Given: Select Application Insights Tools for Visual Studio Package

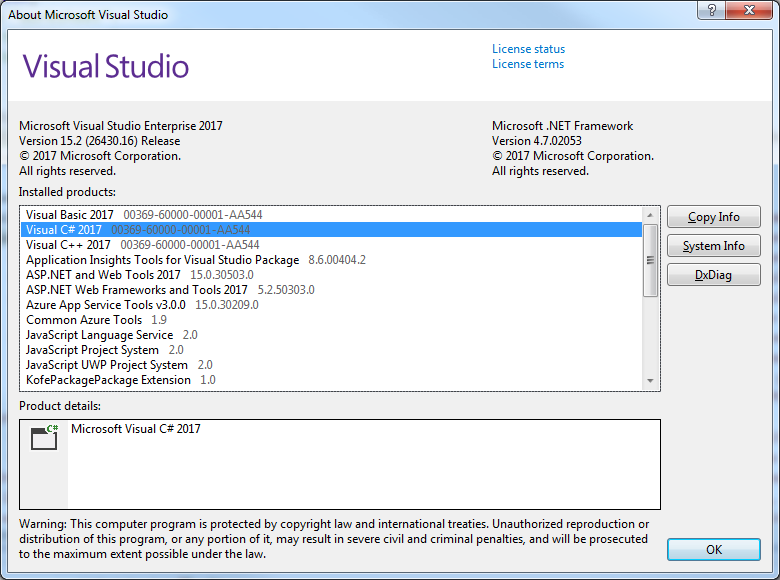Looking at the screenshot, I should [x=331, y=260].
